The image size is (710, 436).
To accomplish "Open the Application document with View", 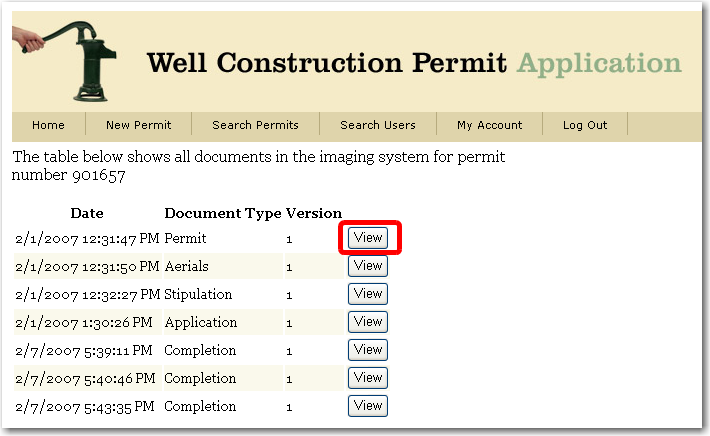I will (368, 322).
